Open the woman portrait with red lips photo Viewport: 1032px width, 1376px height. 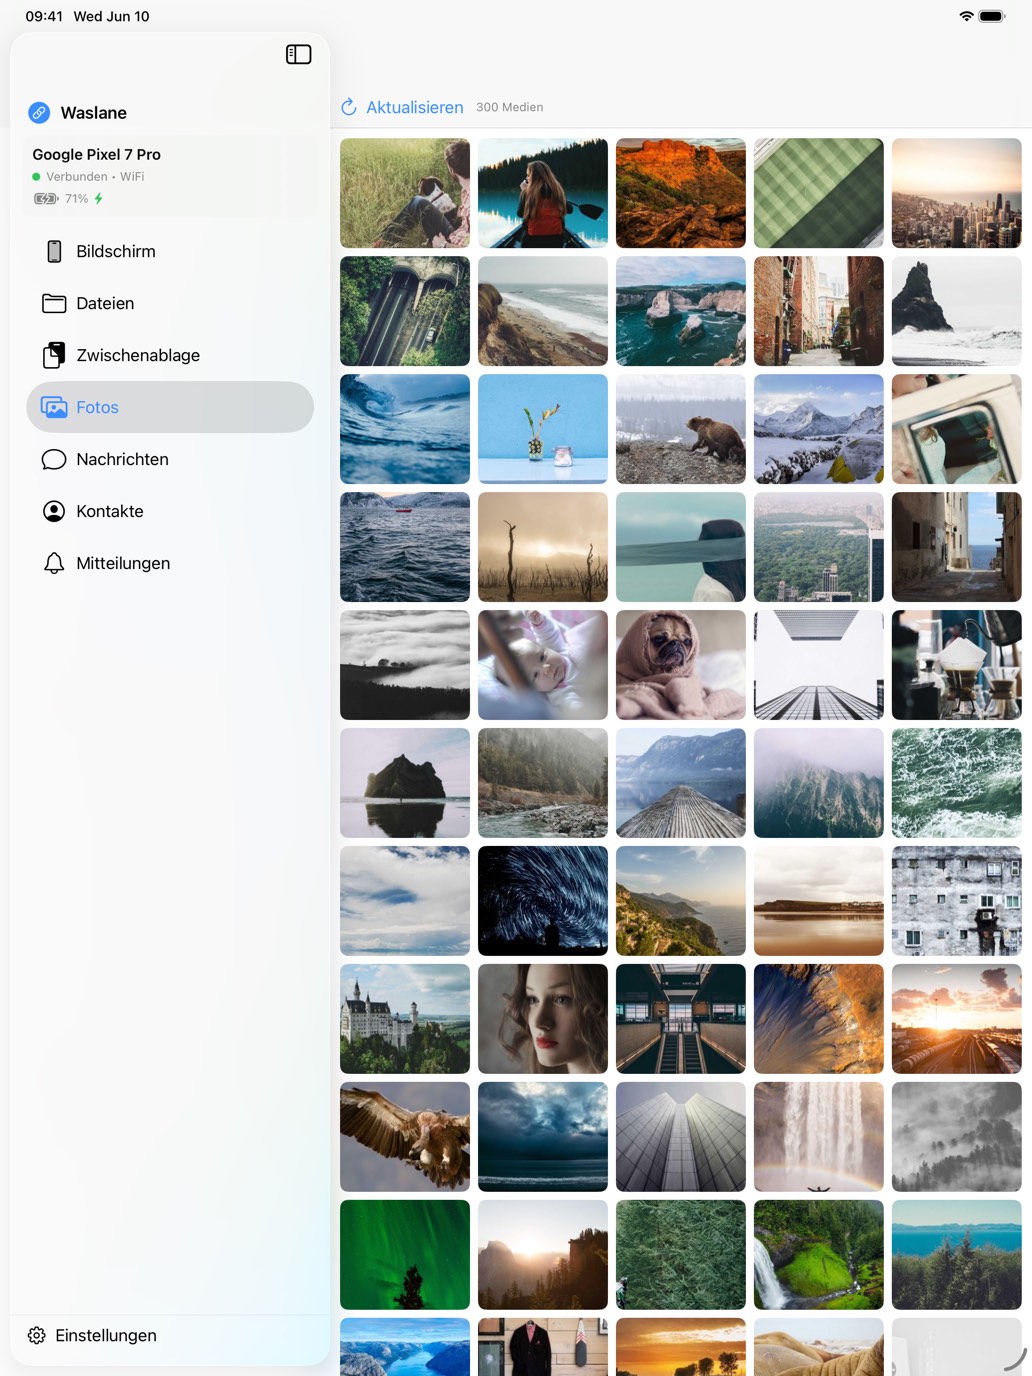[543, 1019]
